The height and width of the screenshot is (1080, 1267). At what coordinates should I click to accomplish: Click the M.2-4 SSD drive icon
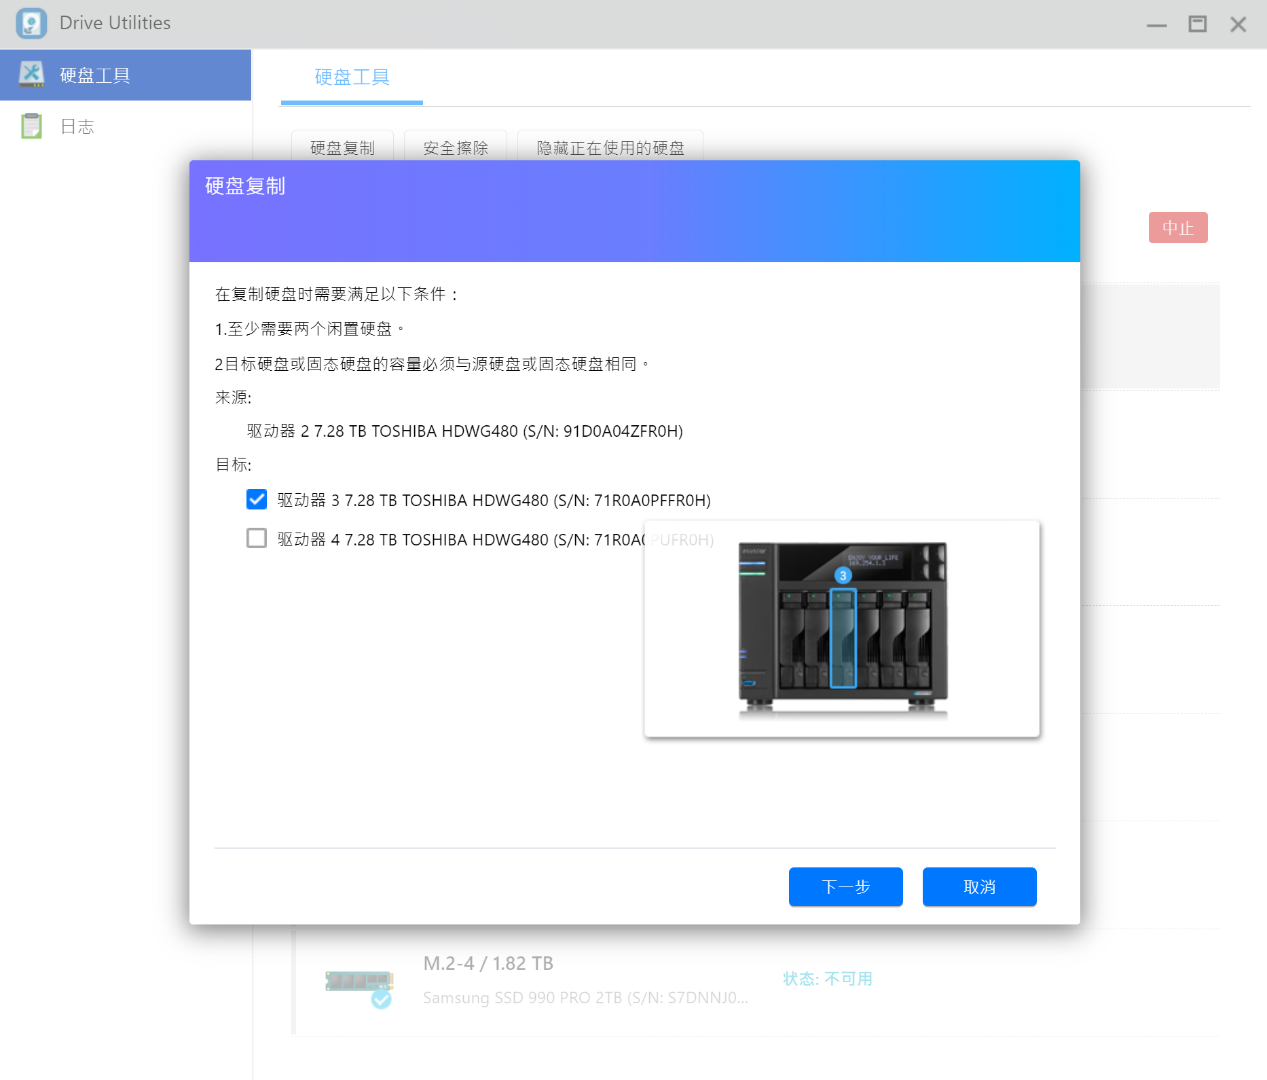(x=359, y=982)
